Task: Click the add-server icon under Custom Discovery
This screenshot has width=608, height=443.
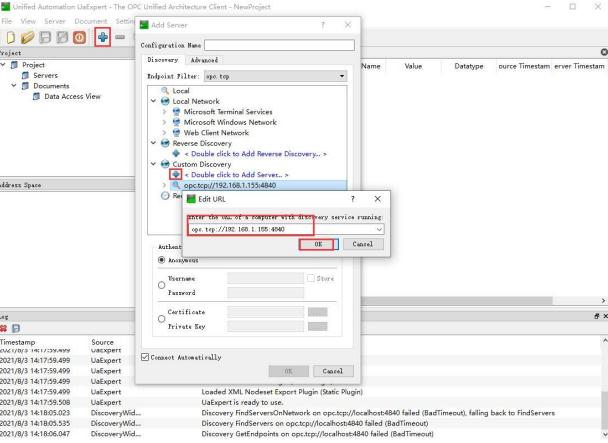Action: click(x=176, y=174)
